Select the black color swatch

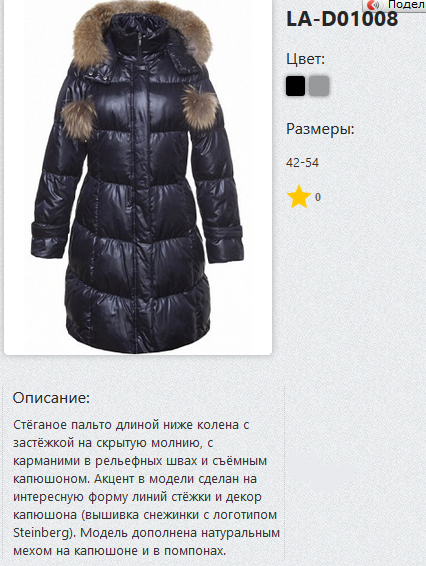tap(295, 86)
